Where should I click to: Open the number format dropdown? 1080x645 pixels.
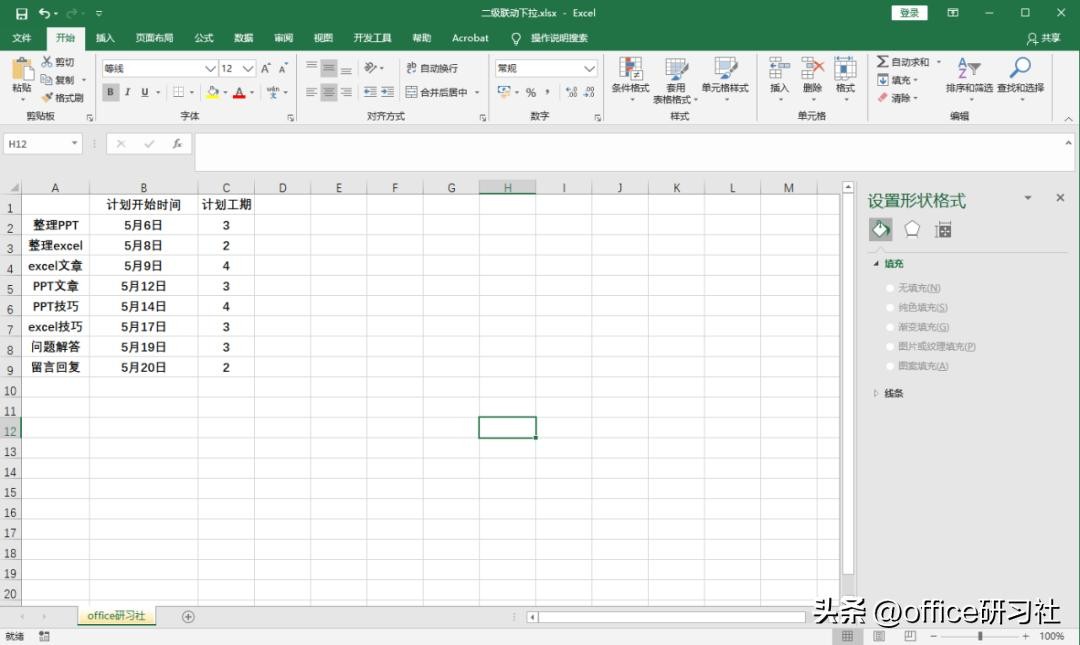click(589, 69)
